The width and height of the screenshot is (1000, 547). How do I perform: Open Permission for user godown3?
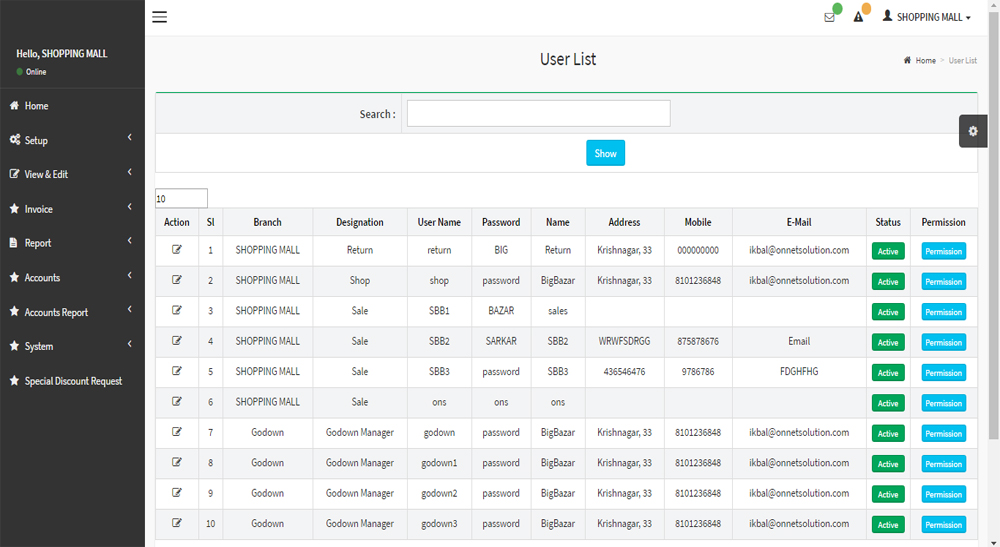click(943, 525)
